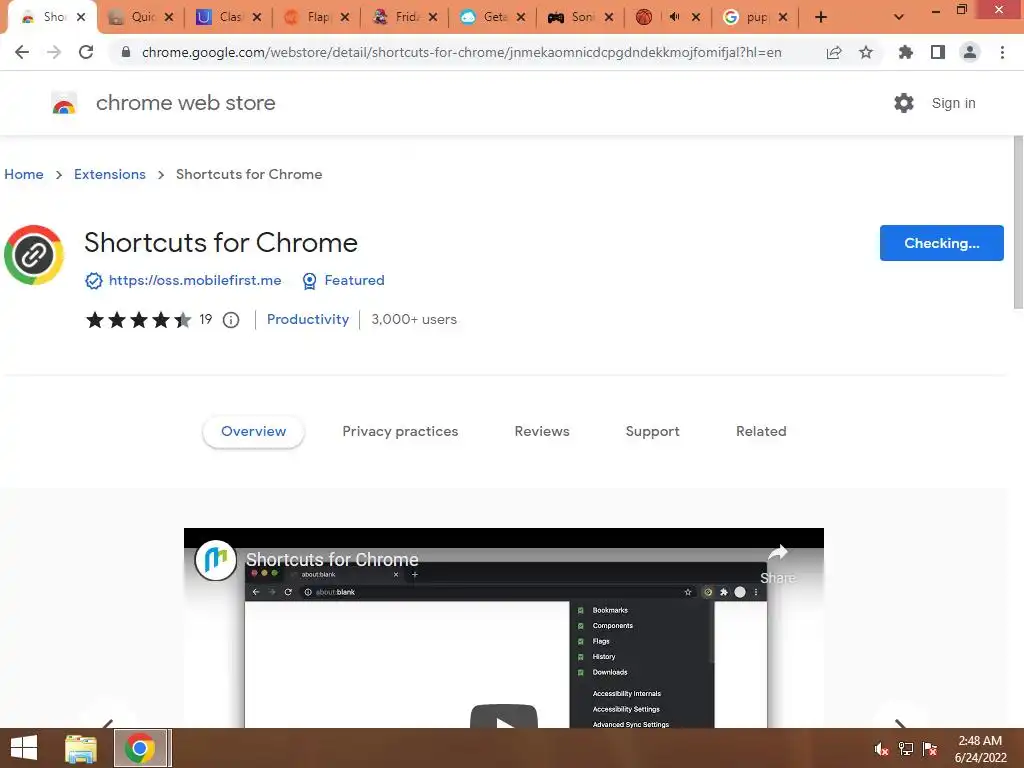Expand the tab search dropdown
Image resolution: width=1024 pixels, height=768 pixels.
(899, 17)
